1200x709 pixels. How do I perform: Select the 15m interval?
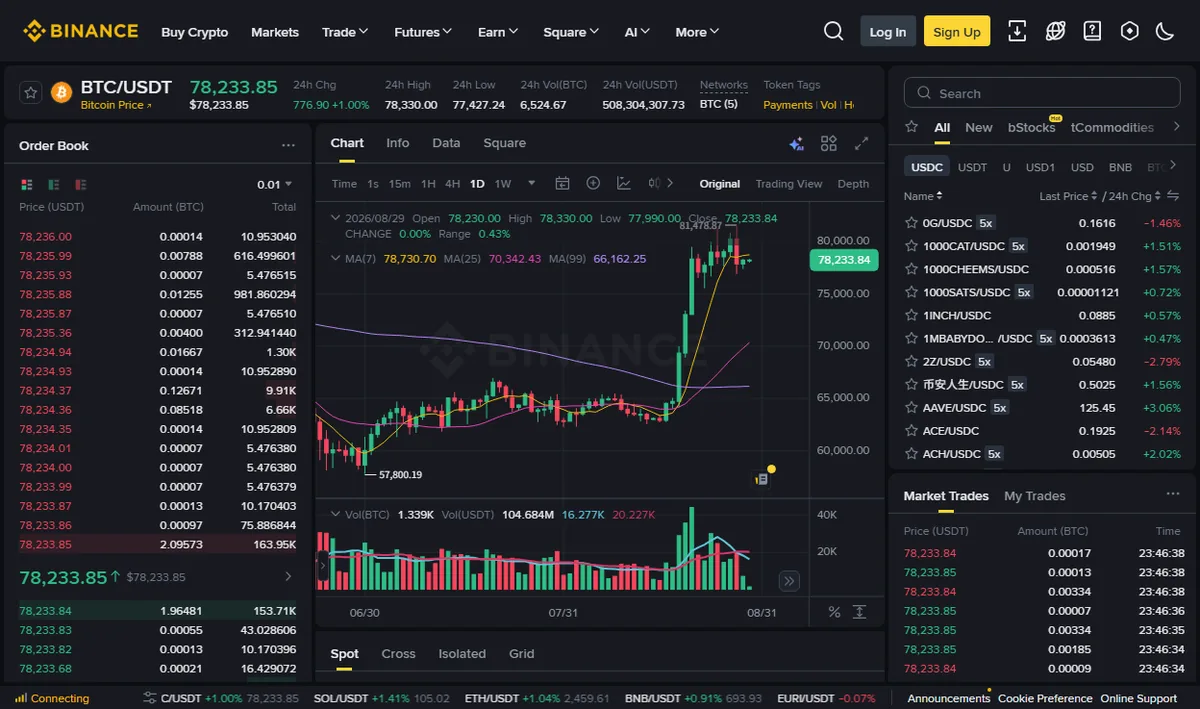click(x=400, y=184)
